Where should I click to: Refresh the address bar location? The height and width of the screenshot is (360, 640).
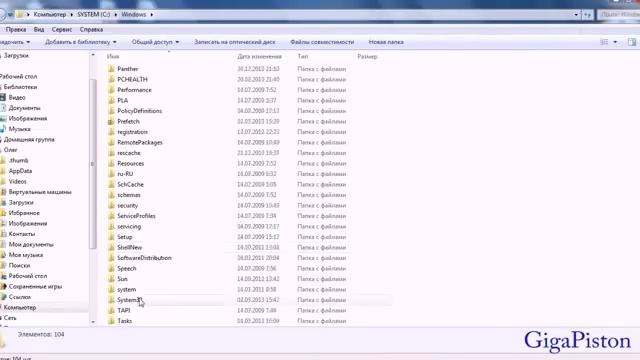587,15
